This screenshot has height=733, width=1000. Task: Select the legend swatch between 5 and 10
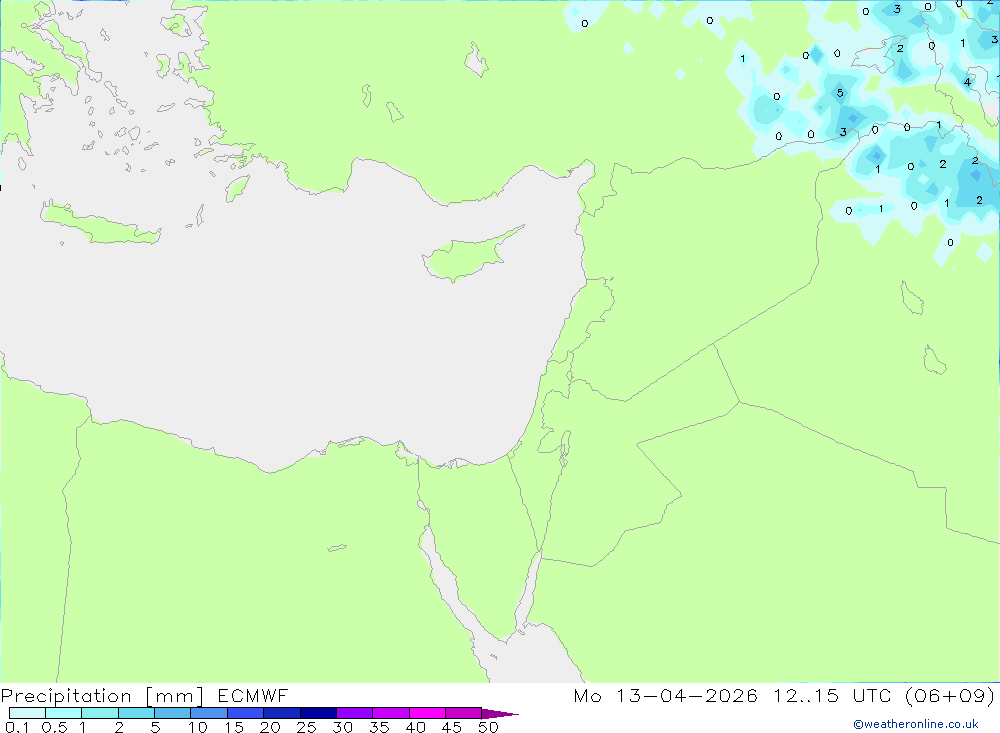point(173,713)
